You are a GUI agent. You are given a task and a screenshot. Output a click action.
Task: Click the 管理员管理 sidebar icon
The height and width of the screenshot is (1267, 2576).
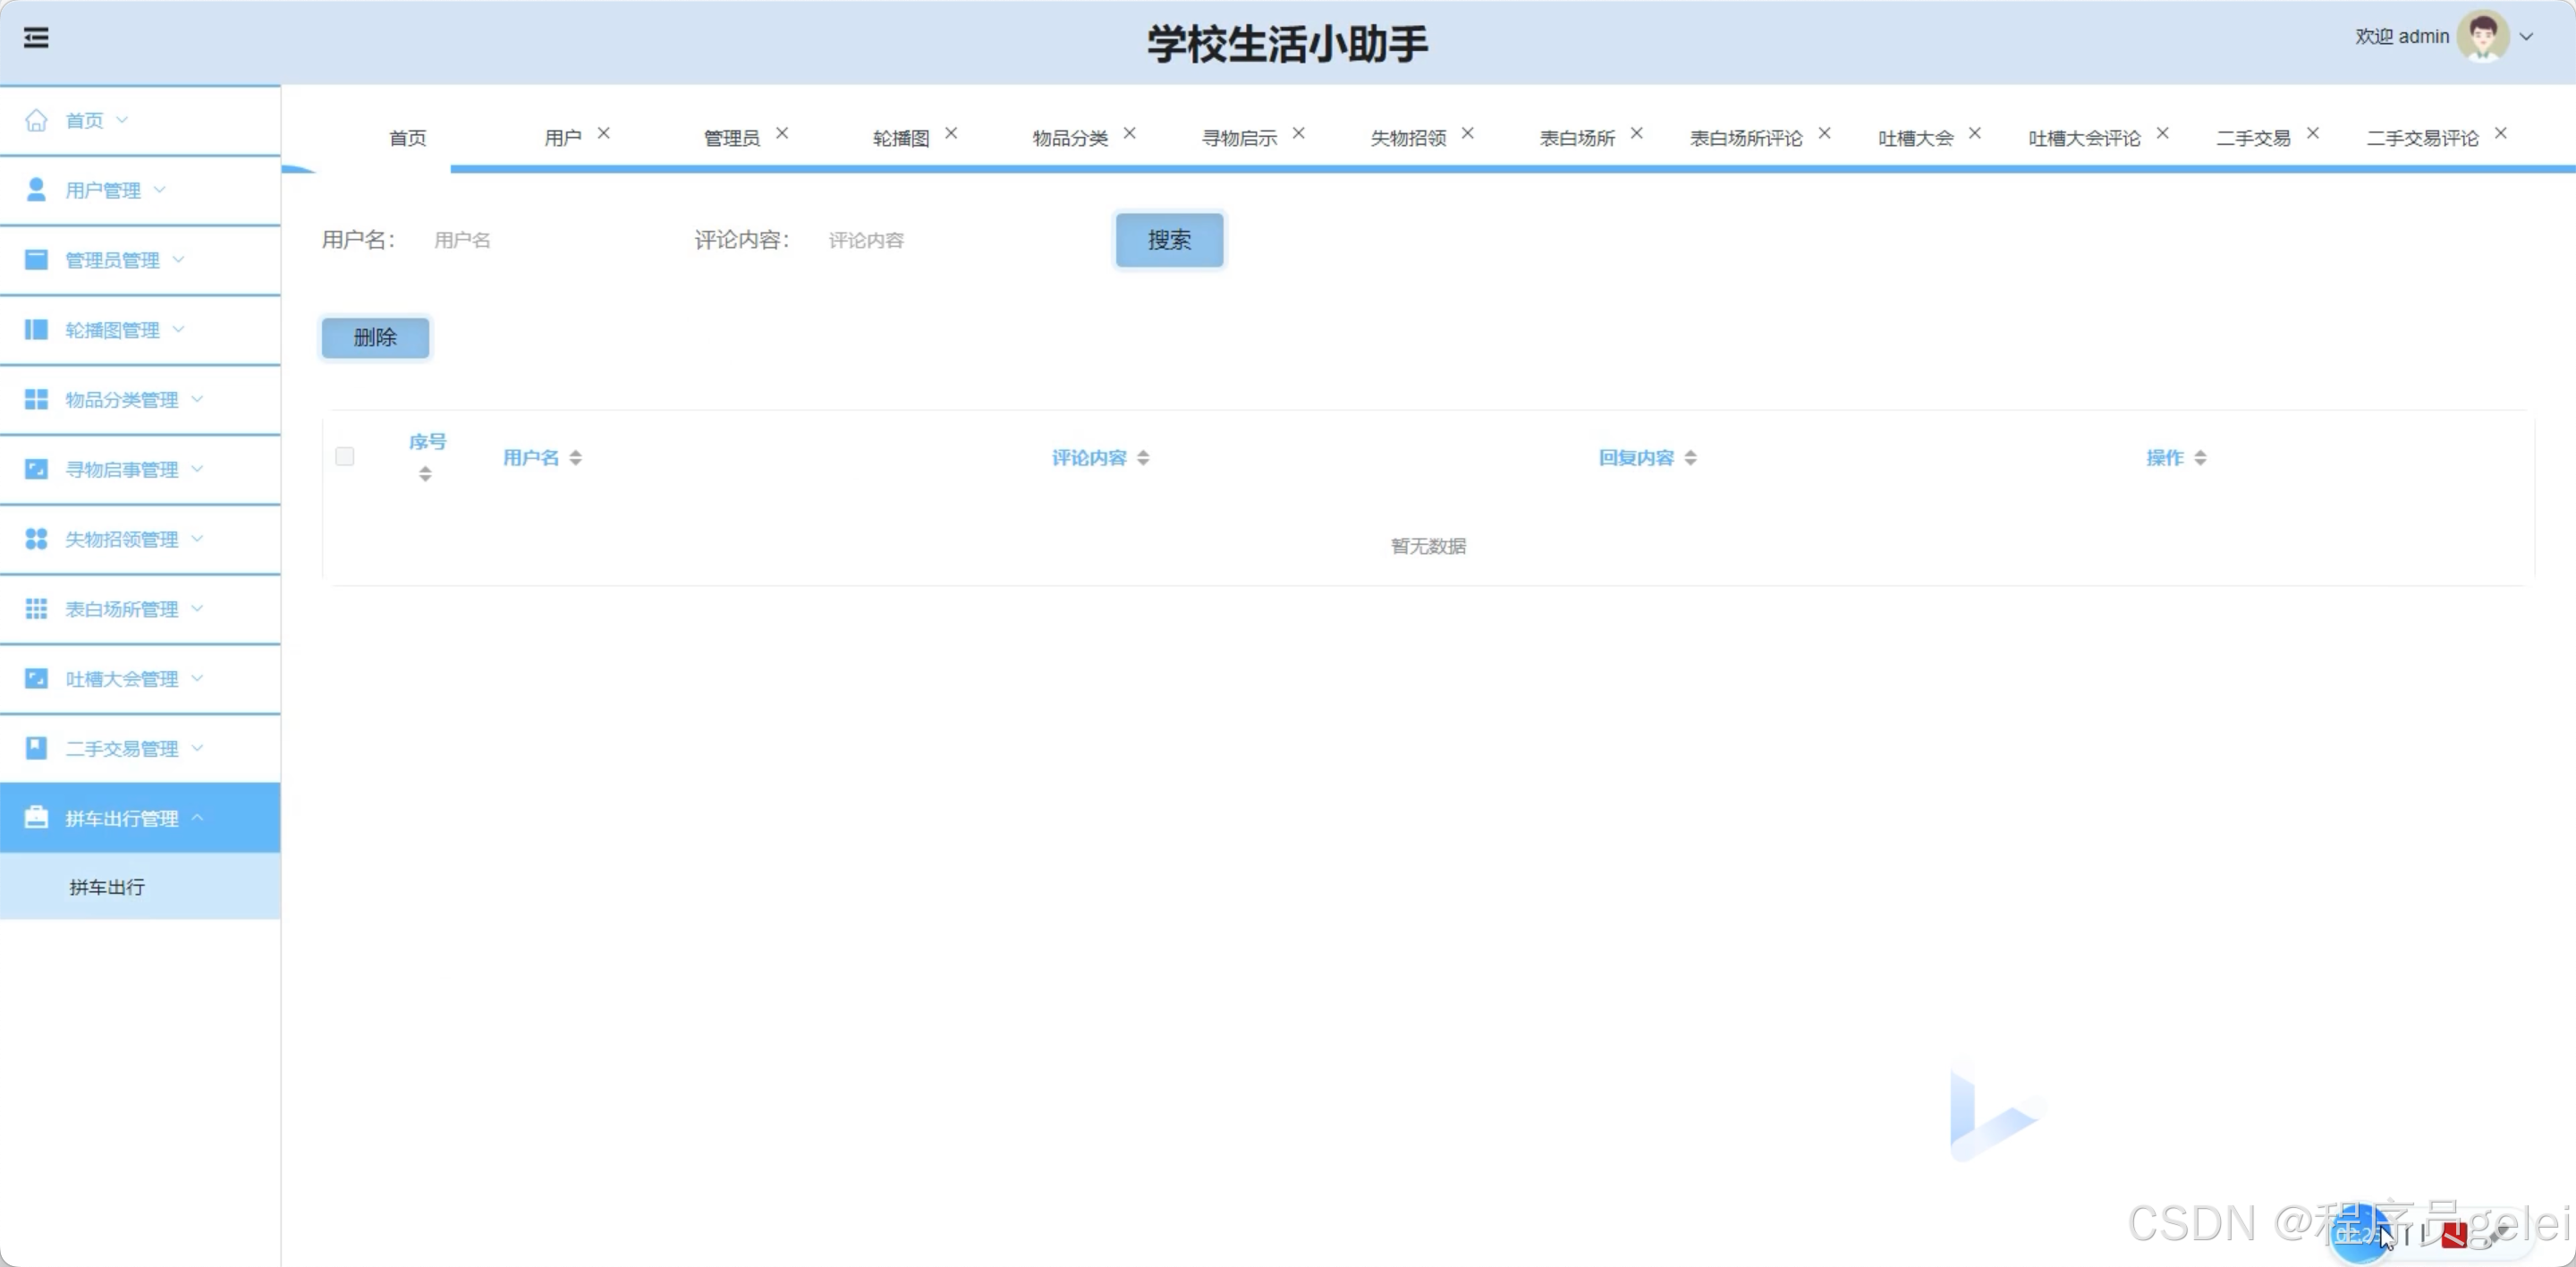(x=36, y=259)
